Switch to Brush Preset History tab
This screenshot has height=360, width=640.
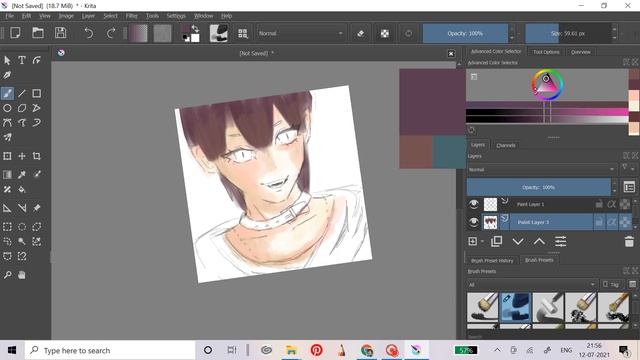tap(492, 260)
